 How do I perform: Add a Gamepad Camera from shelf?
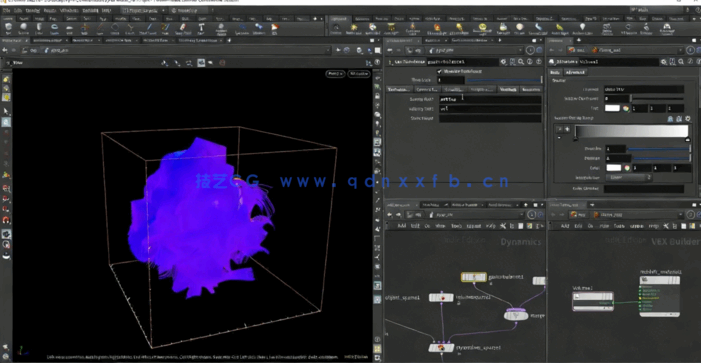tap(667, 29)
